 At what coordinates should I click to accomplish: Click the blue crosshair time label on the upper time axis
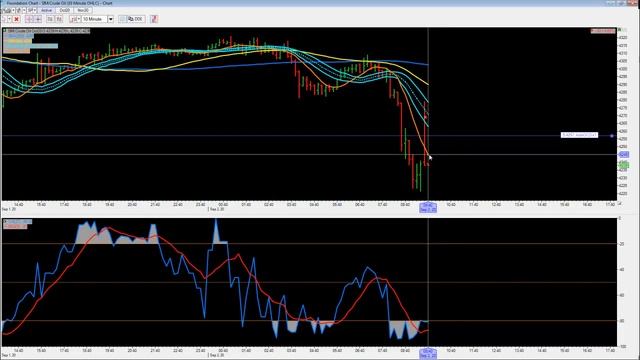coord(428,207)
